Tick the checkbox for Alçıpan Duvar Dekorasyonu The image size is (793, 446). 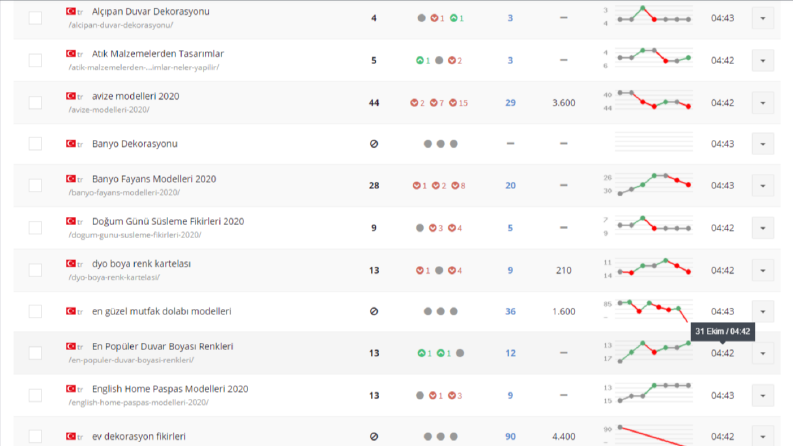35,18
